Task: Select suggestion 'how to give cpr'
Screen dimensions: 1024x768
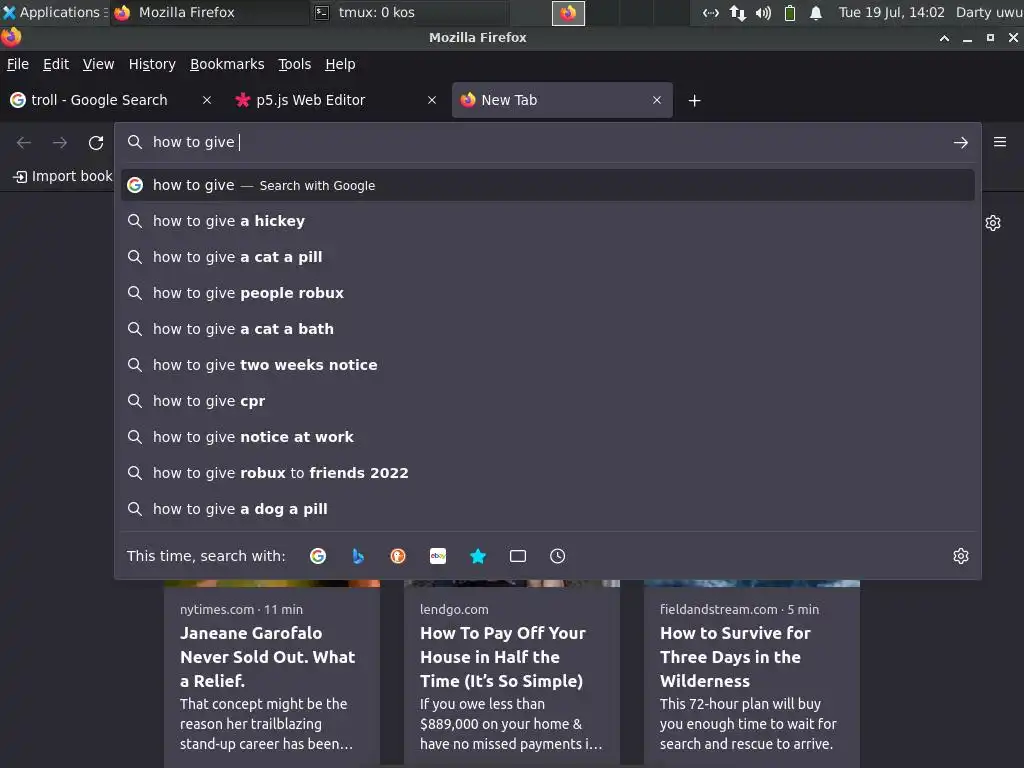Action: pyautogui.click(x=547, y=400)
